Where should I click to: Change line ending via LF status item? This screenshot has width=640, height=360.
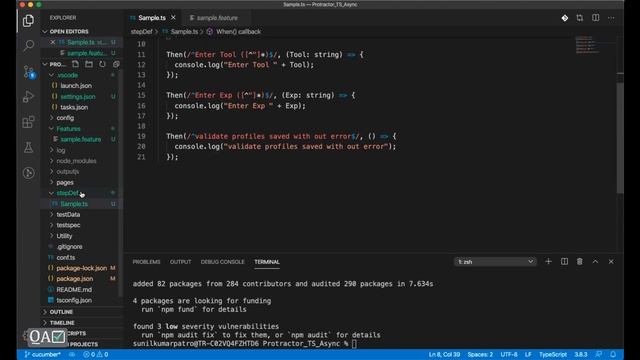tap(528, 354)
